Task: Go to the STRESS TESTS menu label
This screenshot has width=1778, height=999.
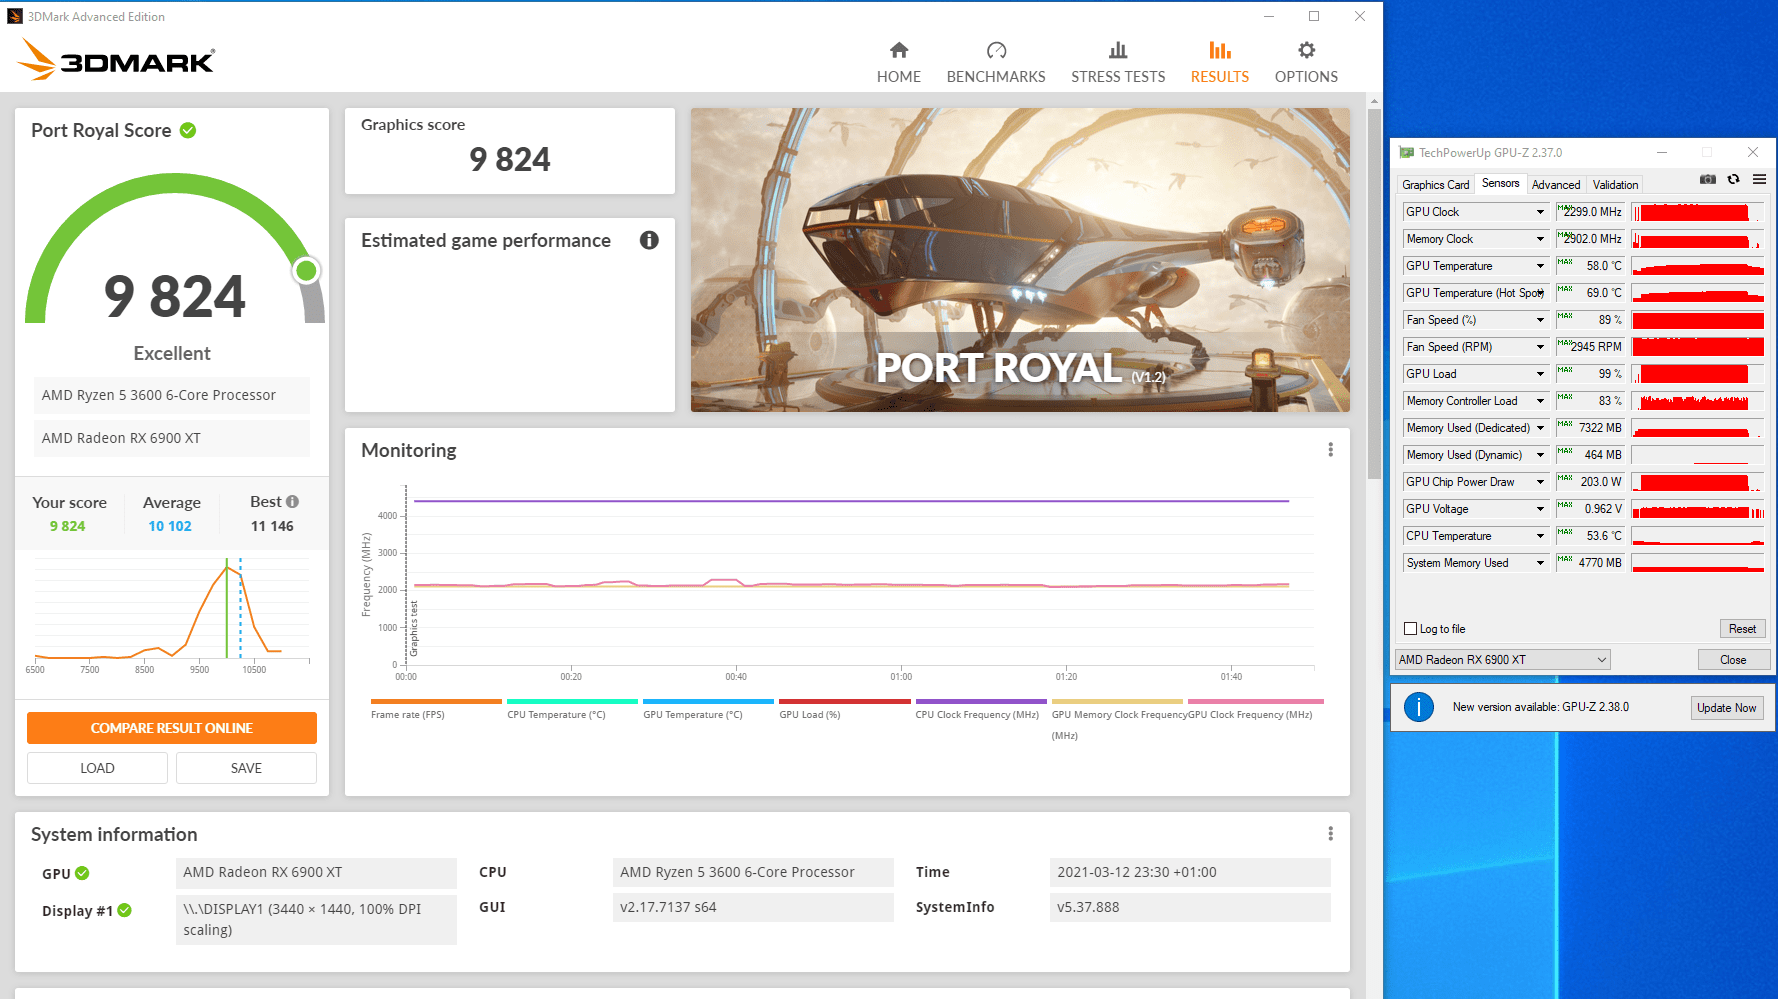Action: click(x=1118, y=77)
